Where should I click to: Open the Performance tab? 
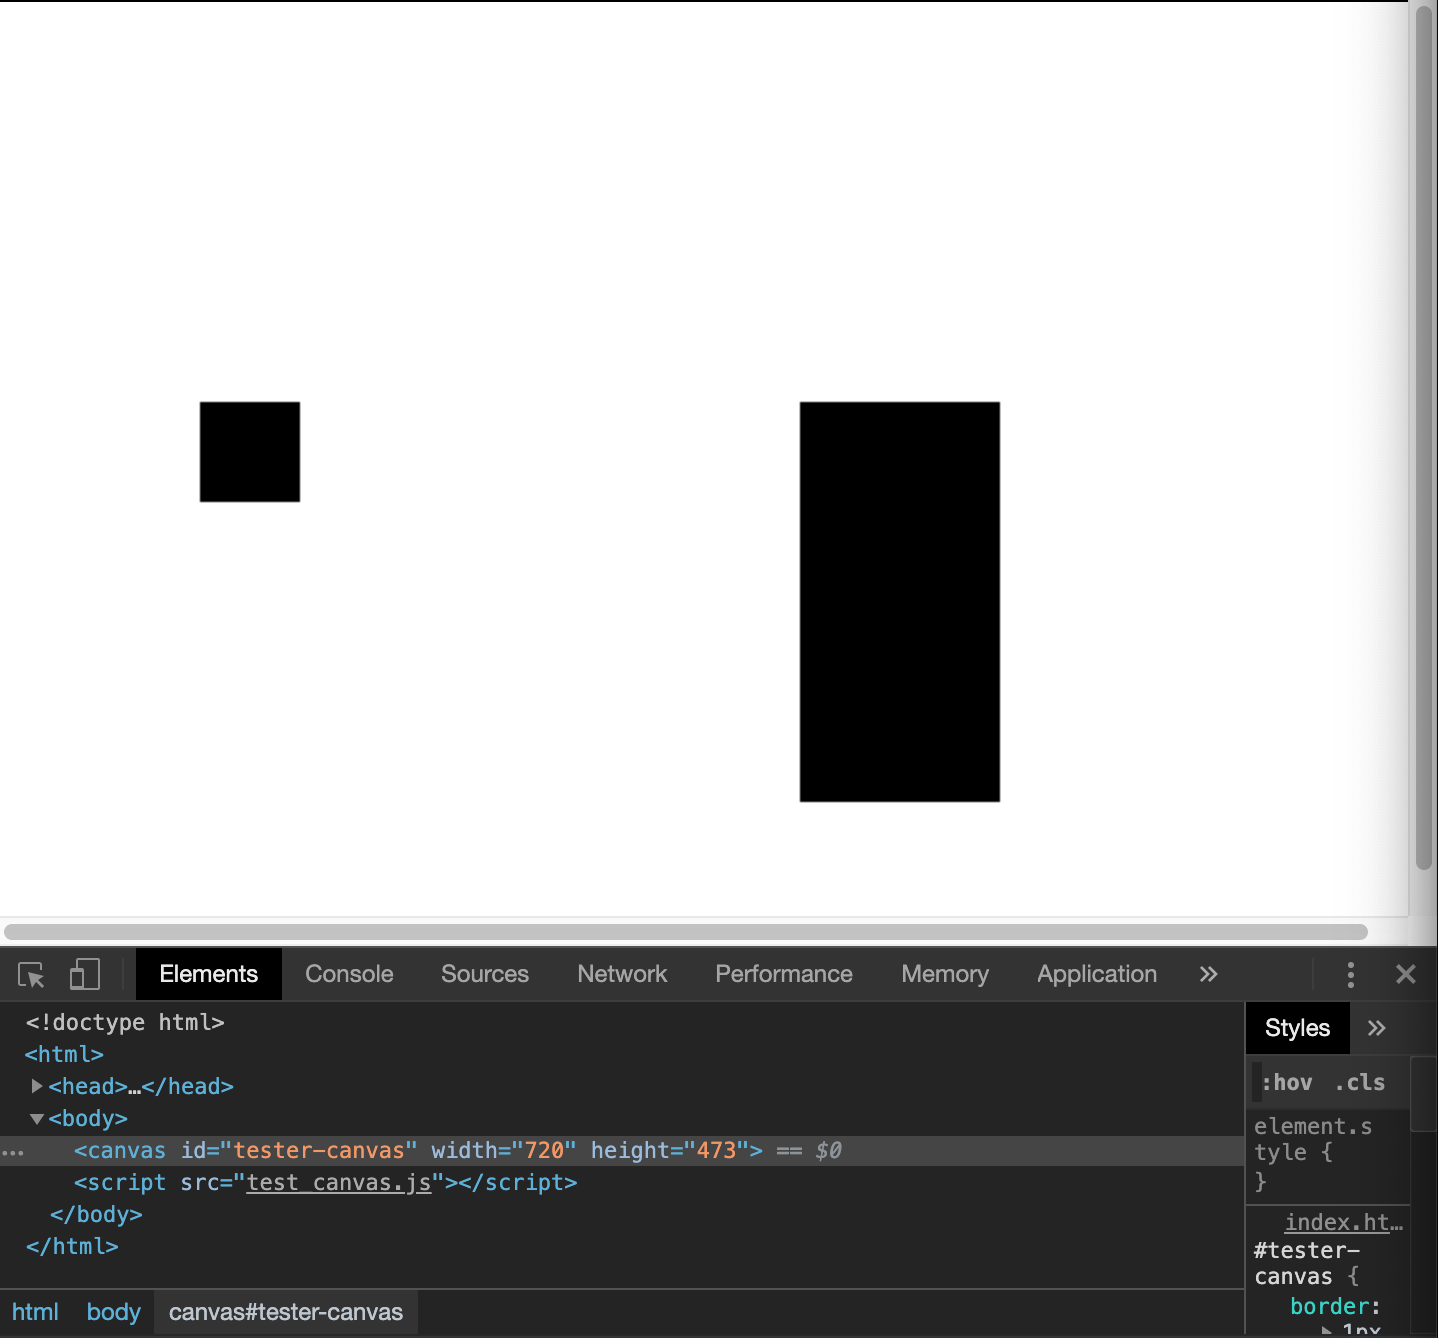click(x=784, y=975)
